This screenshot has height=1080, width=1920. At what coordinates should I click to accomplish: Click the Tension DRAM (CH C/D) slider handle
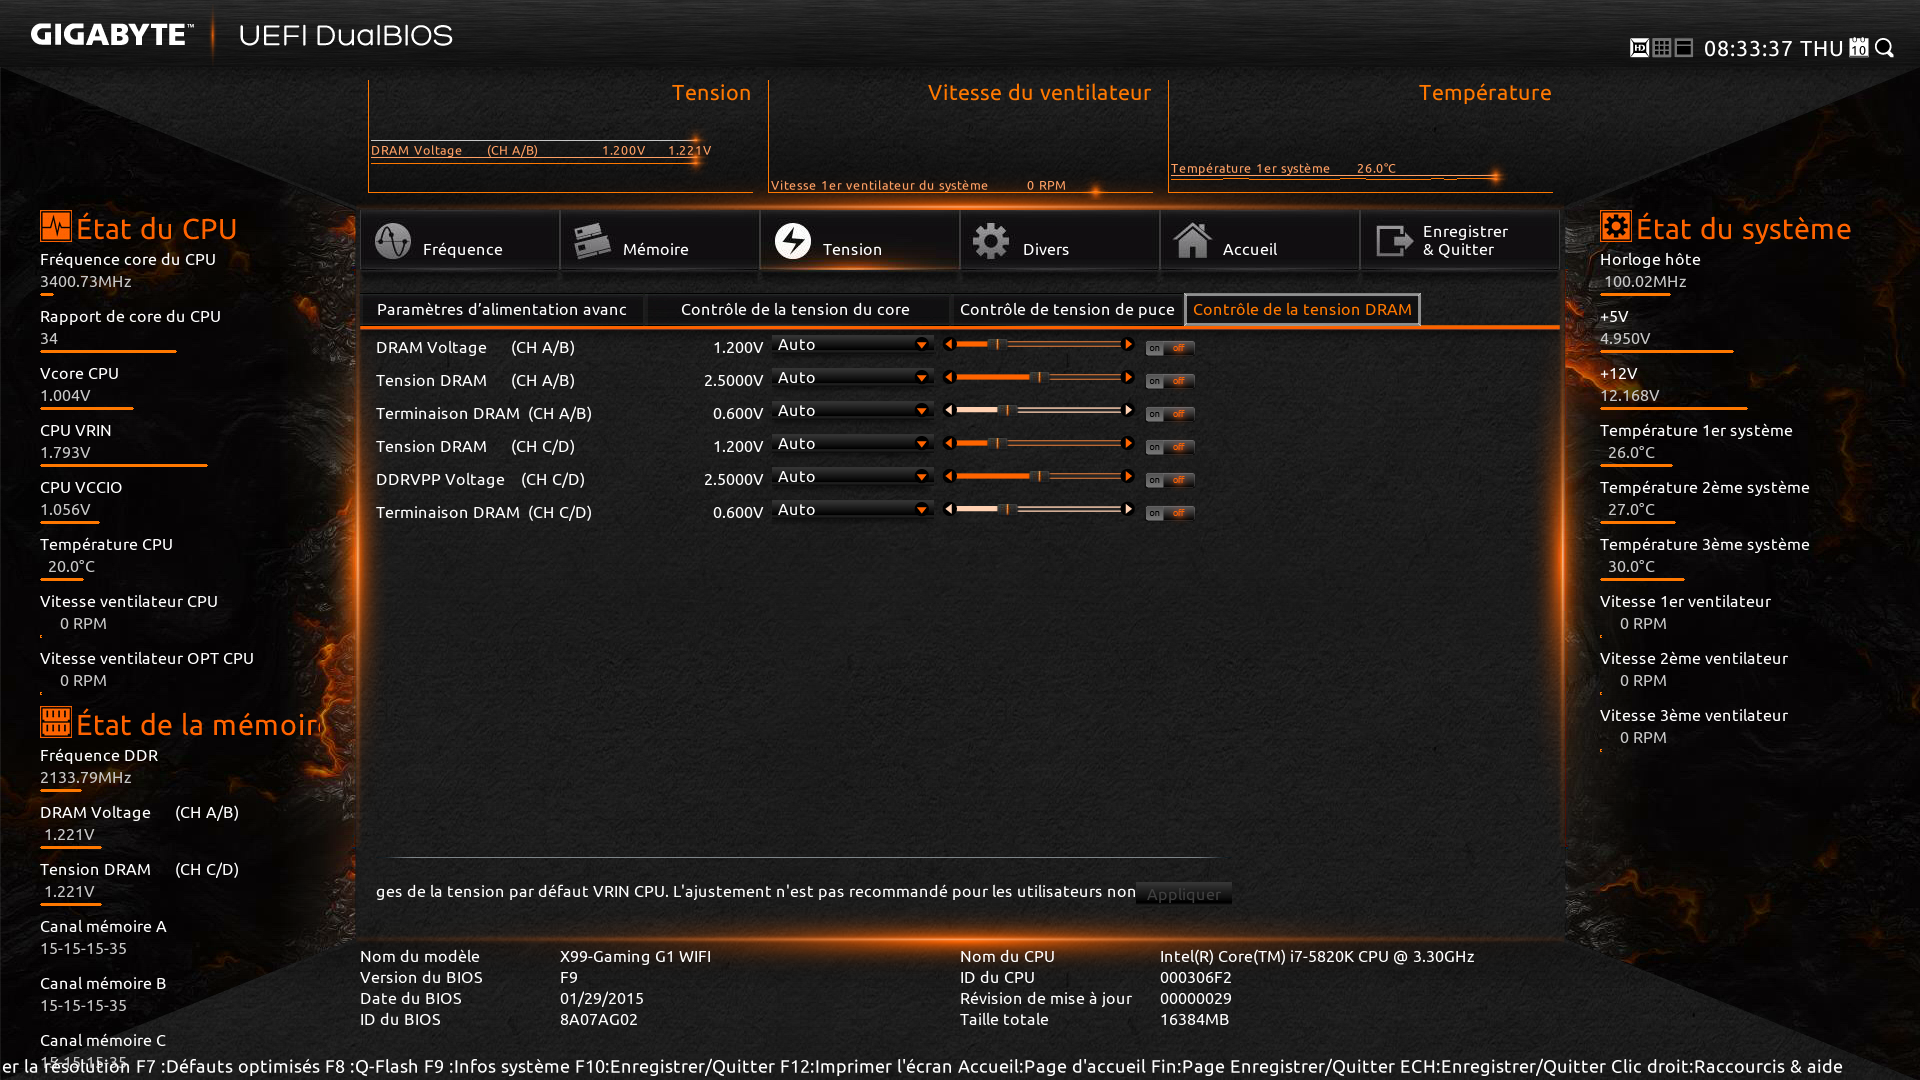click(x=997, y=443)
